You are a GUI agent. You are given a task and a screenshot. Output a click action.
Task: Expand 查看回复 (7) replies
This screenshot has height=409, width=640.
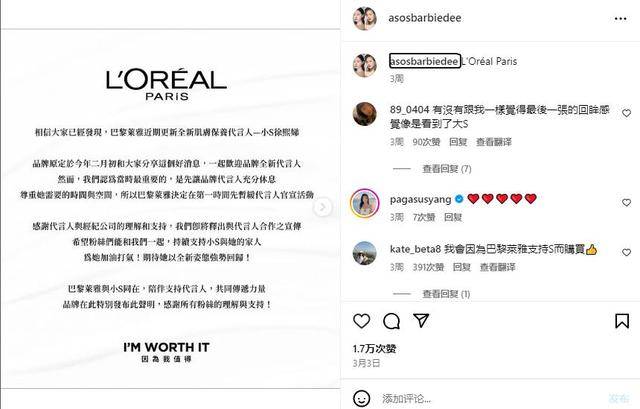[x=447, y=169]
